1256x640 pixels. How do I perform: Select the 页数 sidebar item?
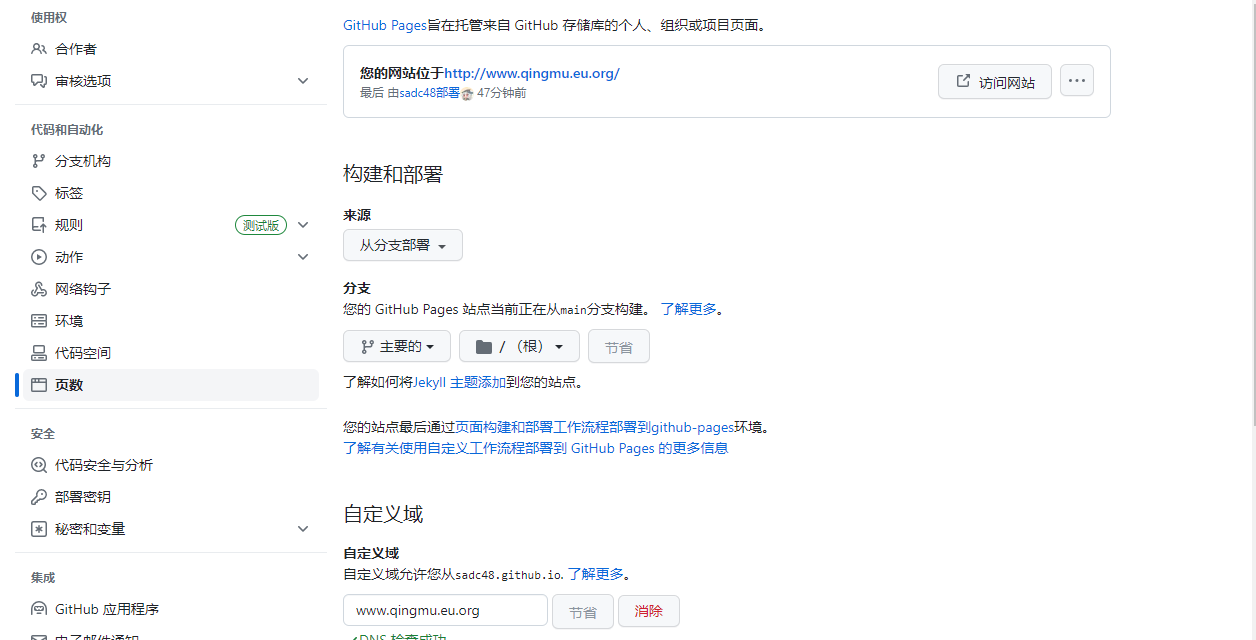click(x=170, y=385)
